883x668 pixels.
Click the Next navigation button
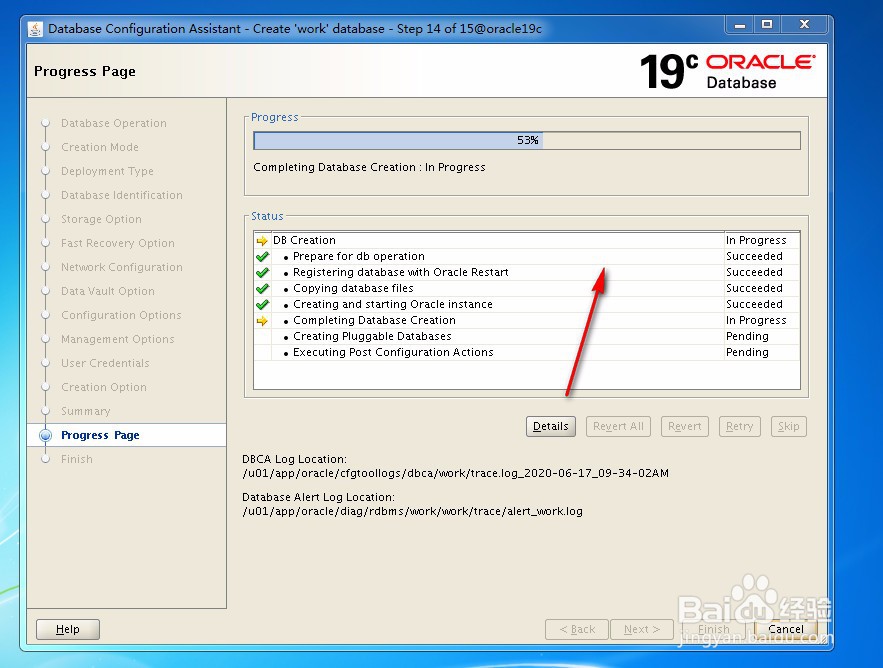click(641, 629)
